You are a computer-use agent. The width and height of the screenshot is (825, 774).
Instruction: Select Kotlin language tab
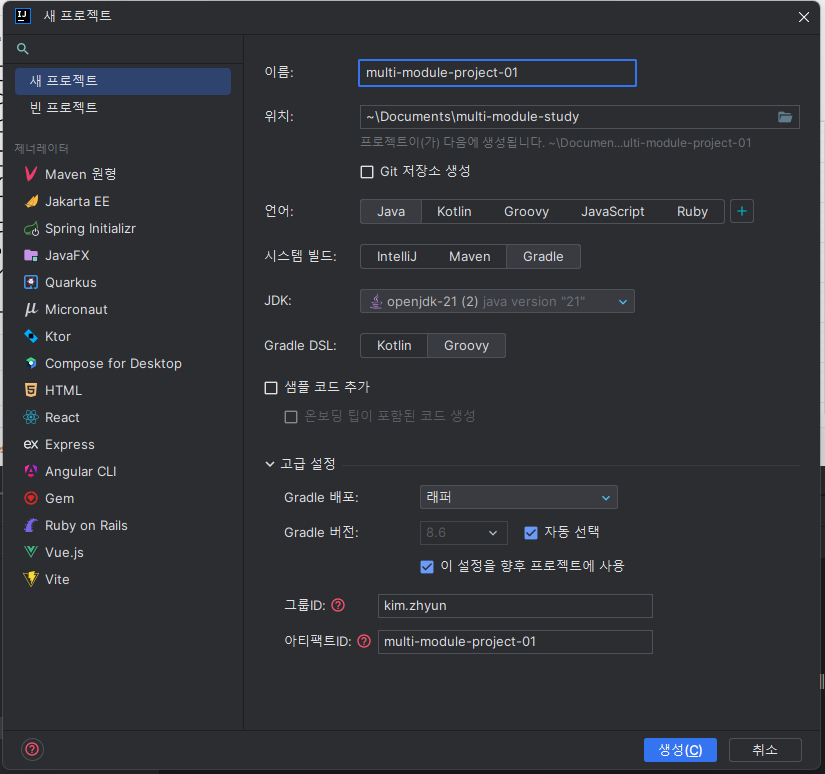(454, 212)
